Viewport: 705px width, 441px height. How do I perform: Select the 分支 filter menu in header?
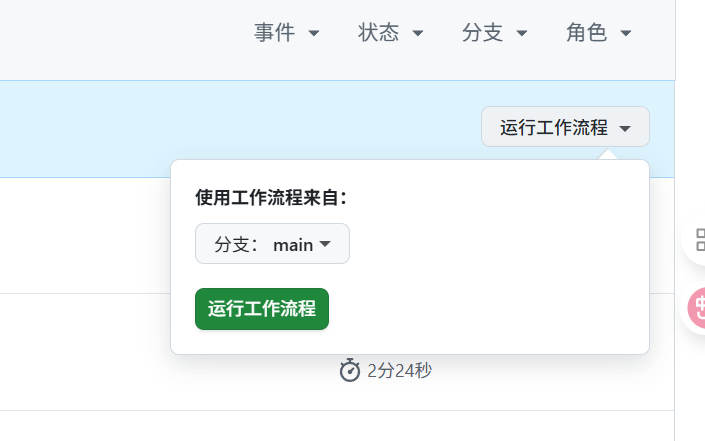pos(494,33)
